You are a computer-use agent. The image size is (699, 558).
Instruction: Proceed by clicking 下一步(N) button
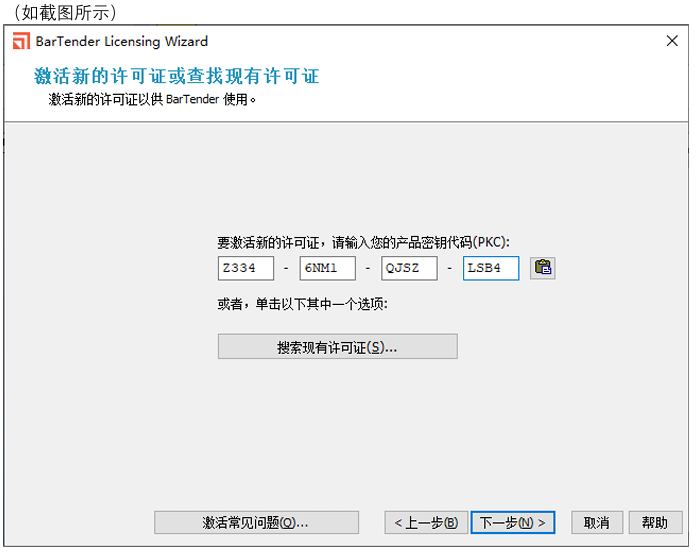point(512,522)
